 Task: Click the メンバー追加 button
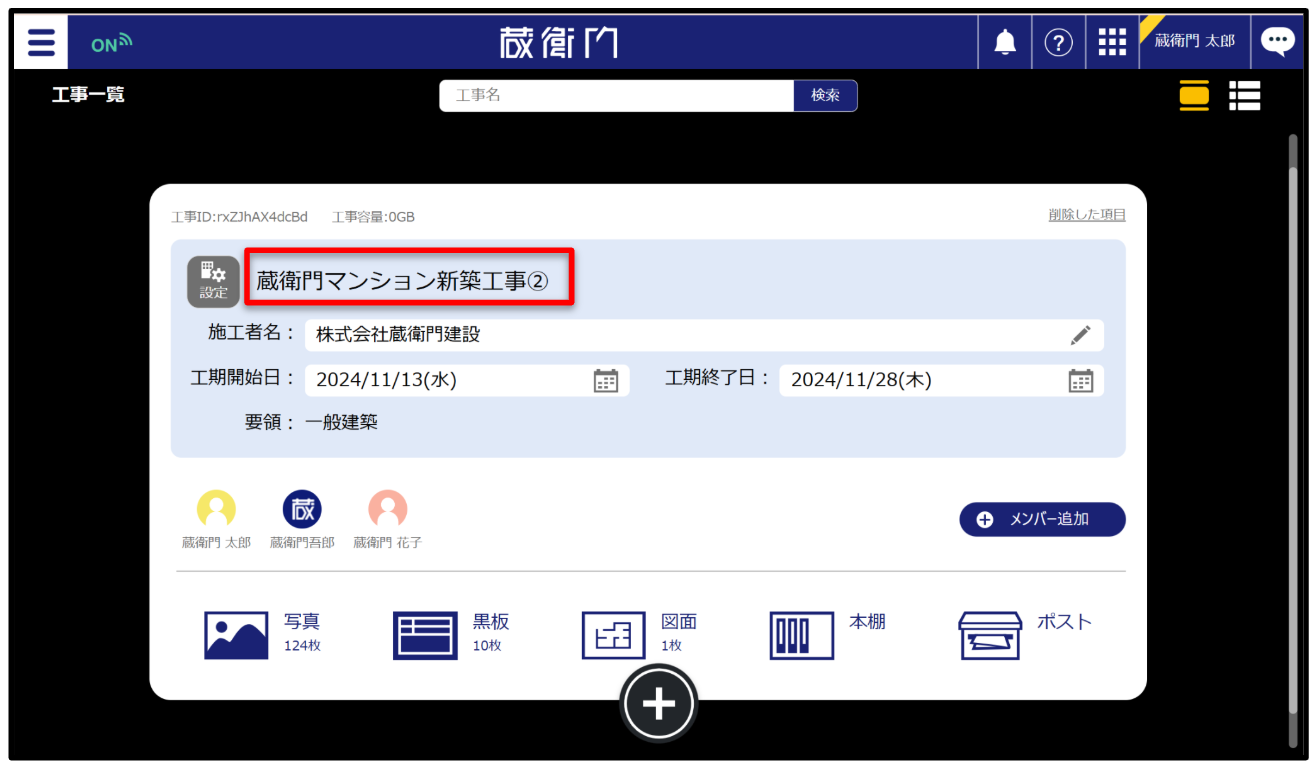[1042, 519]
